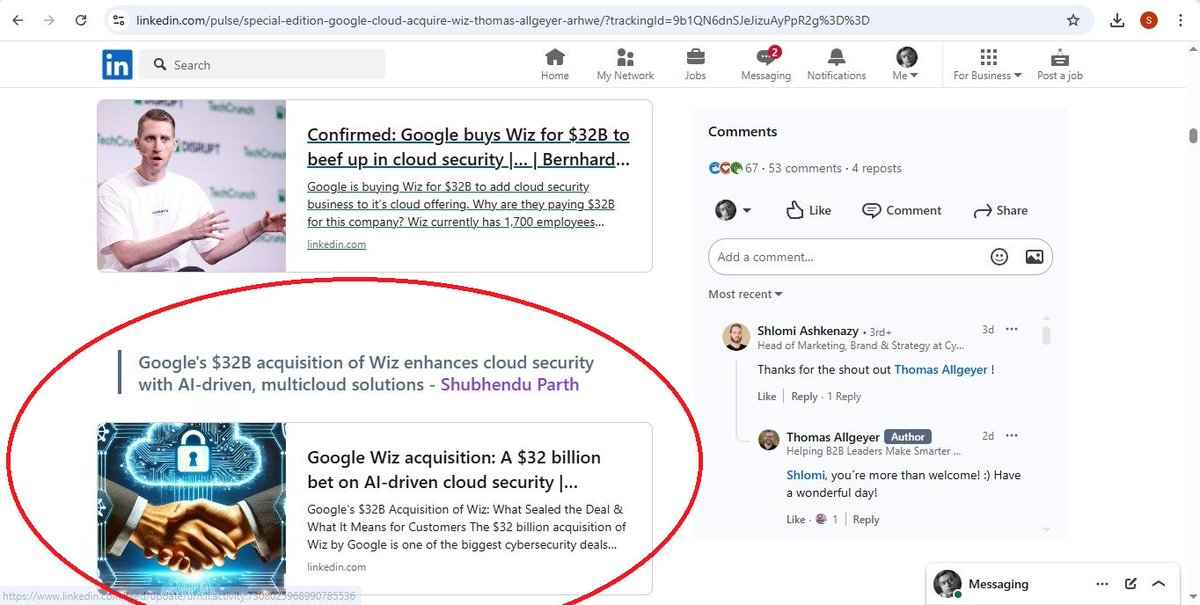1200x605 pixels.
Task: Click TechCrunch Disrupt speaker thumbnail
Action: pyautogui.click(x=192, y=186)
